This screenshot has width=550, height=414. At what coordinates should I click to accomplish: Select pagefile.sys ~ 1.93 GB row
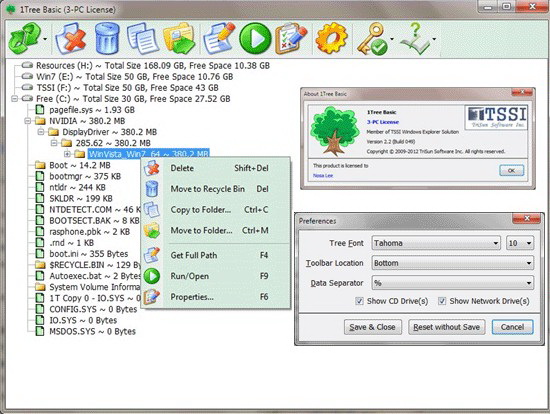[x=85, y=110]
